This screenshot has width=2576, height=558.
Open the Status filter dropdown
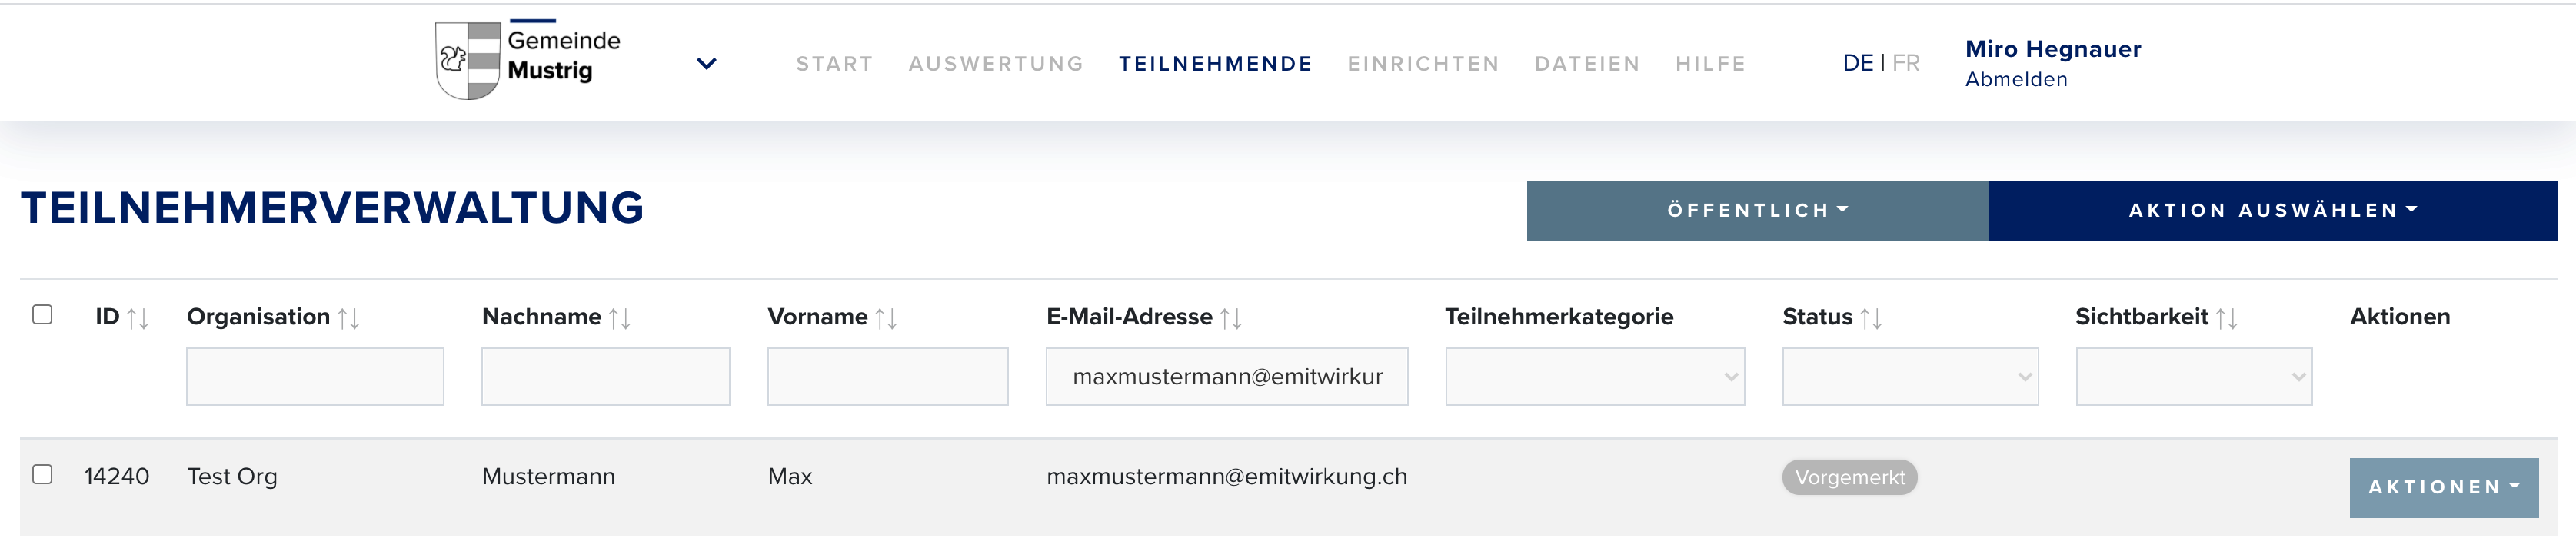(x=1910, y=376)
